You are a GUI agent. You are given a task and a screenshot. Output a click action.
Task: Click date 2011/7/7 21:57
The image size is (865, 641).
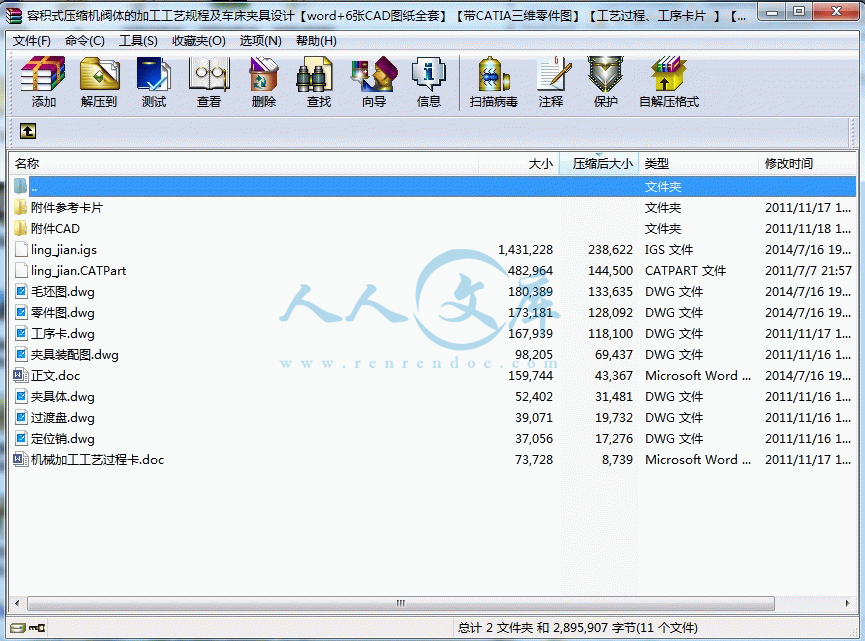pyautogui.click(x=808, y=271)
